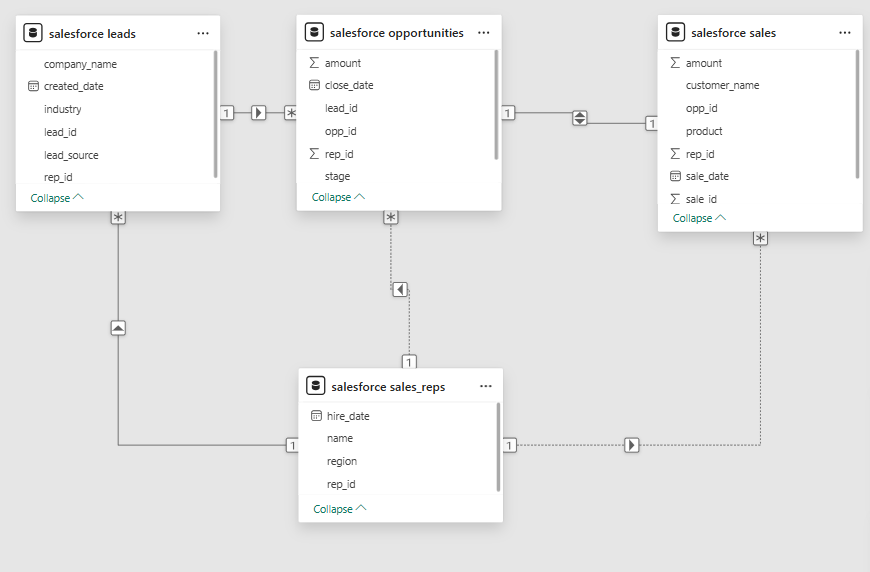The width and height of the screenshot is (870, 572).
Task: Click calendar icon beside close_date in opportunities
Action: point(314,85)
